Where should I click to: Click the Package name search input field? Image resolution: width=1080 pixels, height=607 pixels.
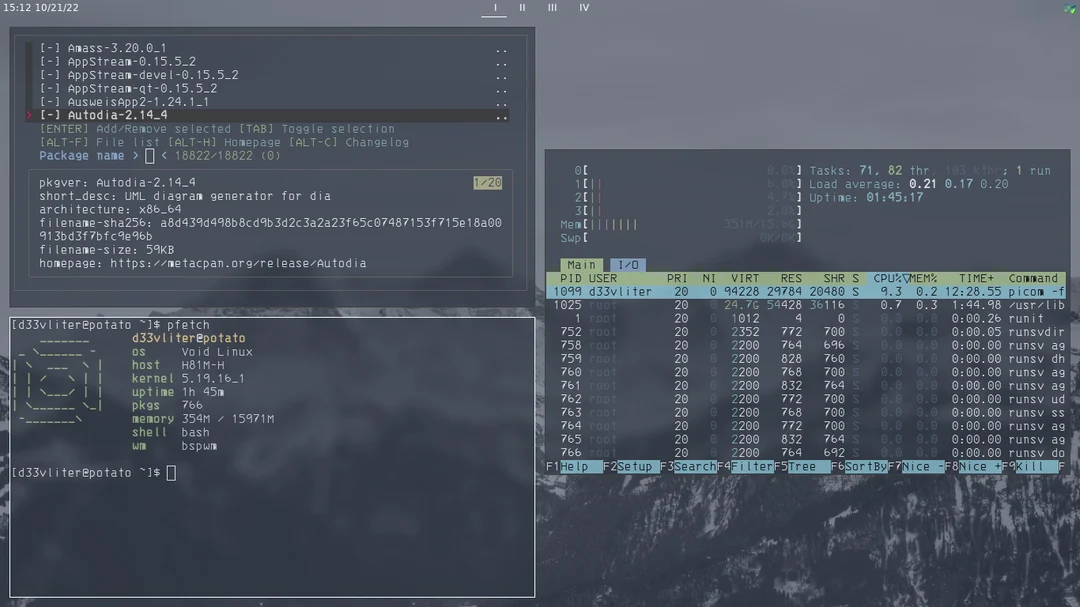[x=150, y=155]
